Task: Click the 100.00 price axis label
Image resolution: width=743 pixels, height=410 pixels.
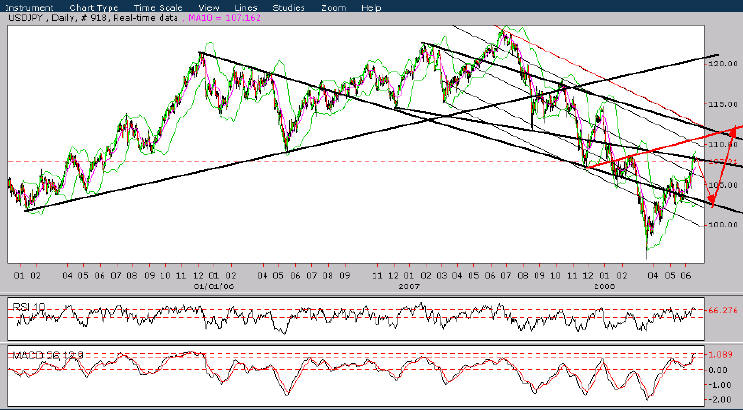Action: click(x=722, y=225)
